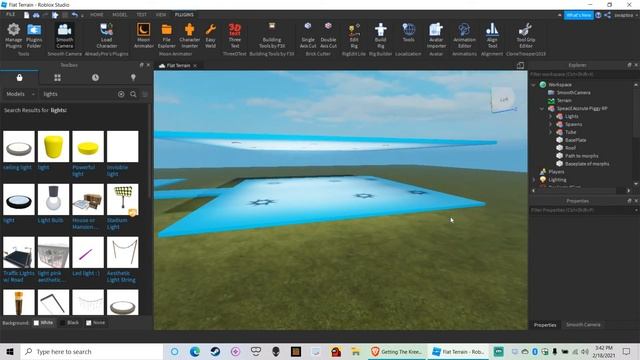Insert the 'ceiling light' model thumbnail

(18, 147)
